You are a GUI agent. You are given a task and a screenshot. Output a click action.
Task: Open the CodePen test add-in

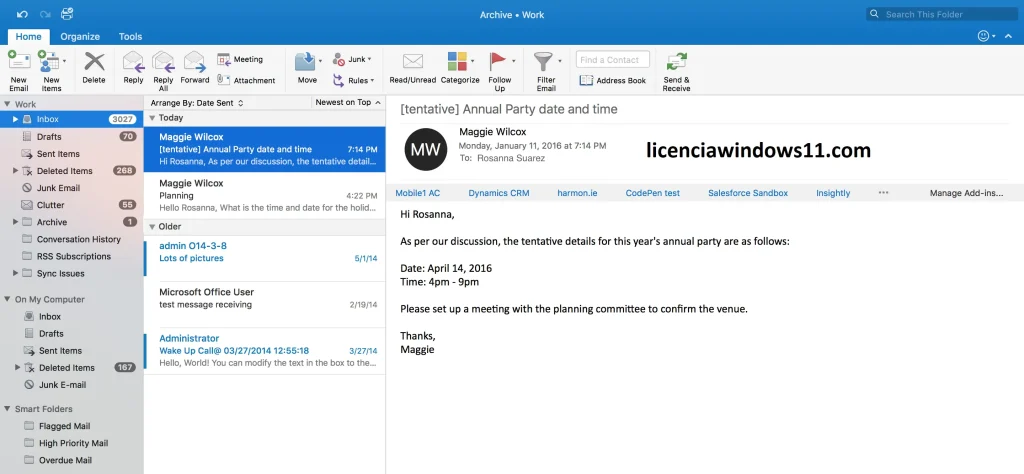click(x=652, y=193)
